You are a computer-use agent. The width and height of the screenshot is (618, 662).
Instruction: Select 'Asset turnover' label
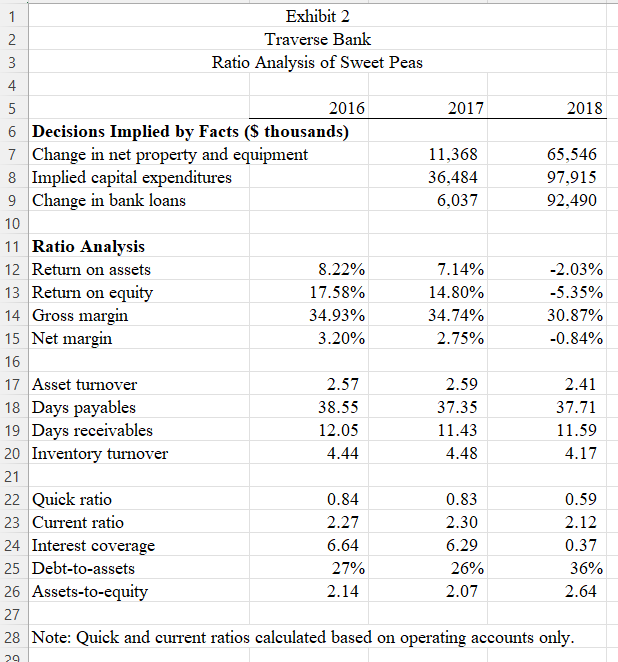pyautogui.click(x=84, y=385)
